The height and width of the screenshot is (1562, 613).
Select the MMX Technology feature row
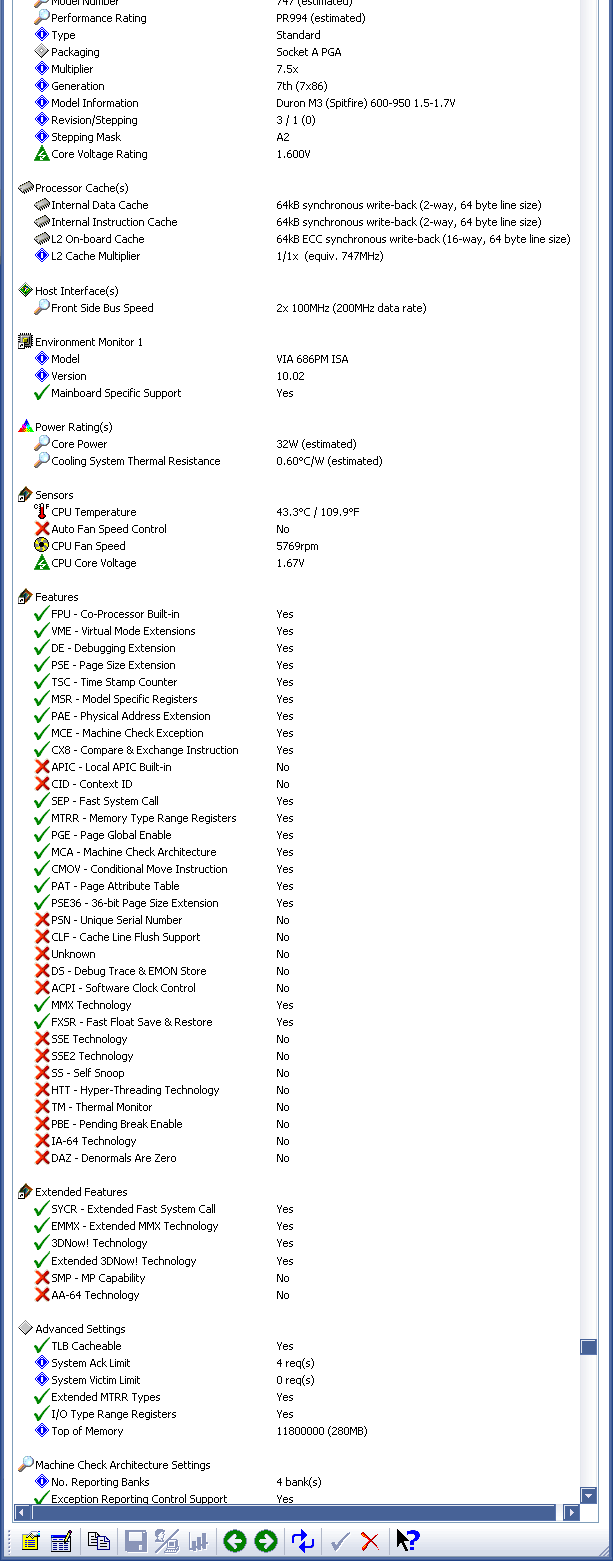click(x=91, y=1005)
